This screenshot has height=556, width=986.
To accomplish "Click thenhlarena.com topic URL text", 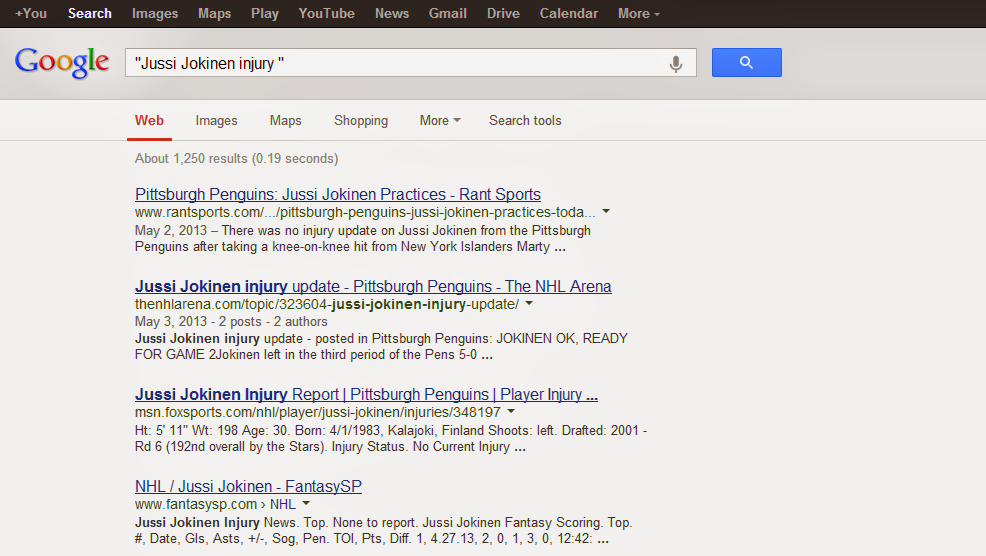I will click(327, 304).
